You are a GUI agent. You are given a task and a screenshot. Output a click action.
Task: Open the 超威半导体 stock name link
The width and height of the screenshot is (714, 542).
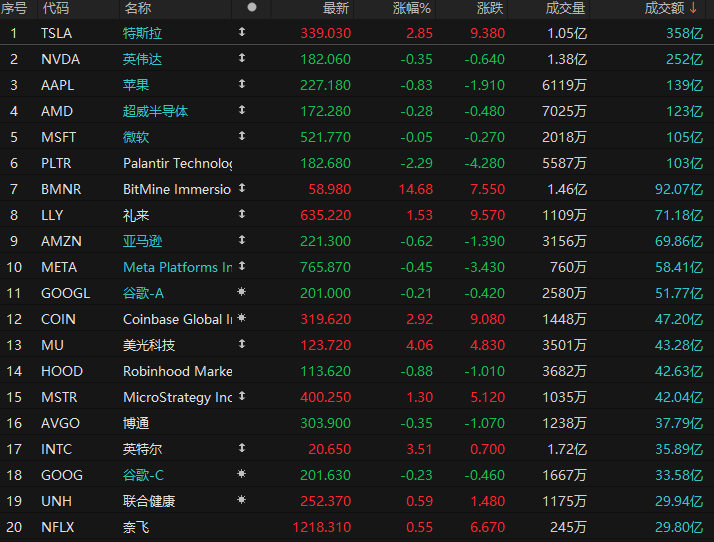coord(155,111)
